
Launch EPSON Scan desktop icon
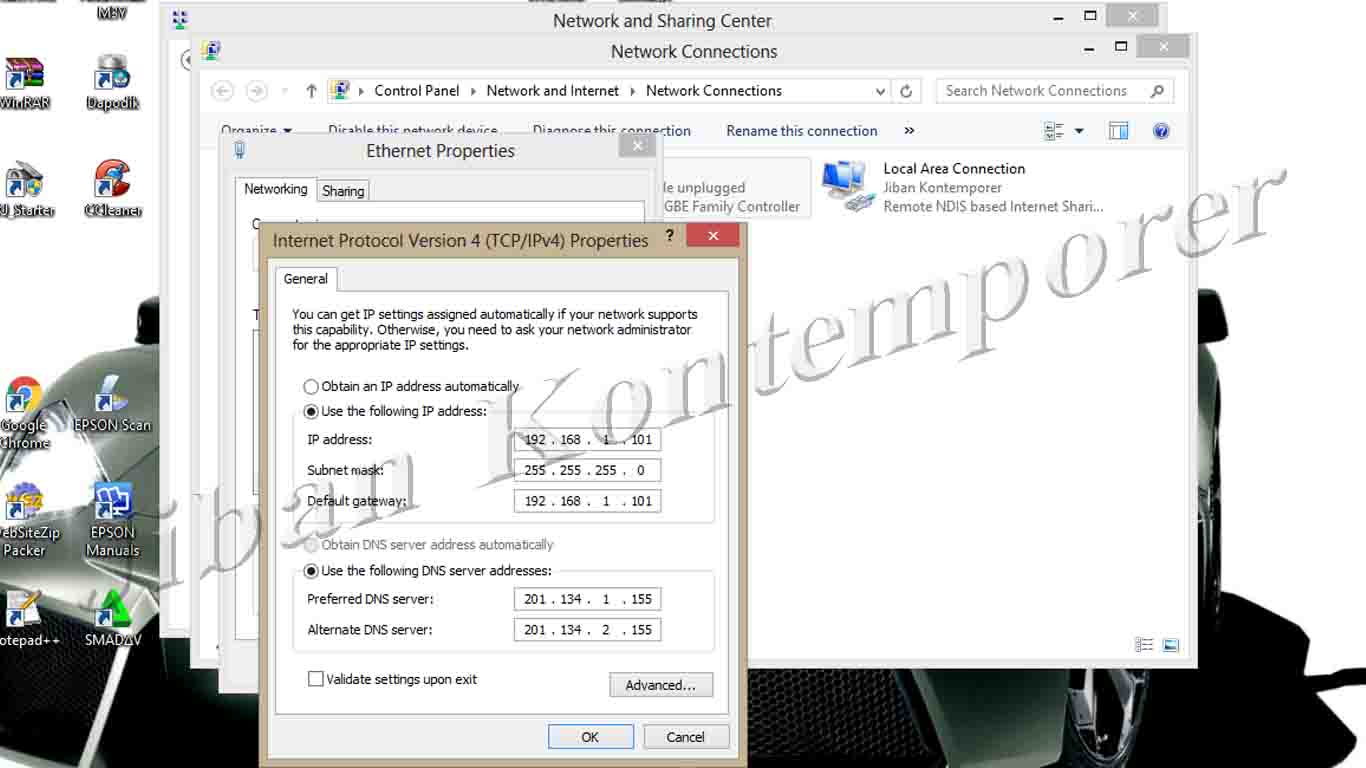point(112,405)
